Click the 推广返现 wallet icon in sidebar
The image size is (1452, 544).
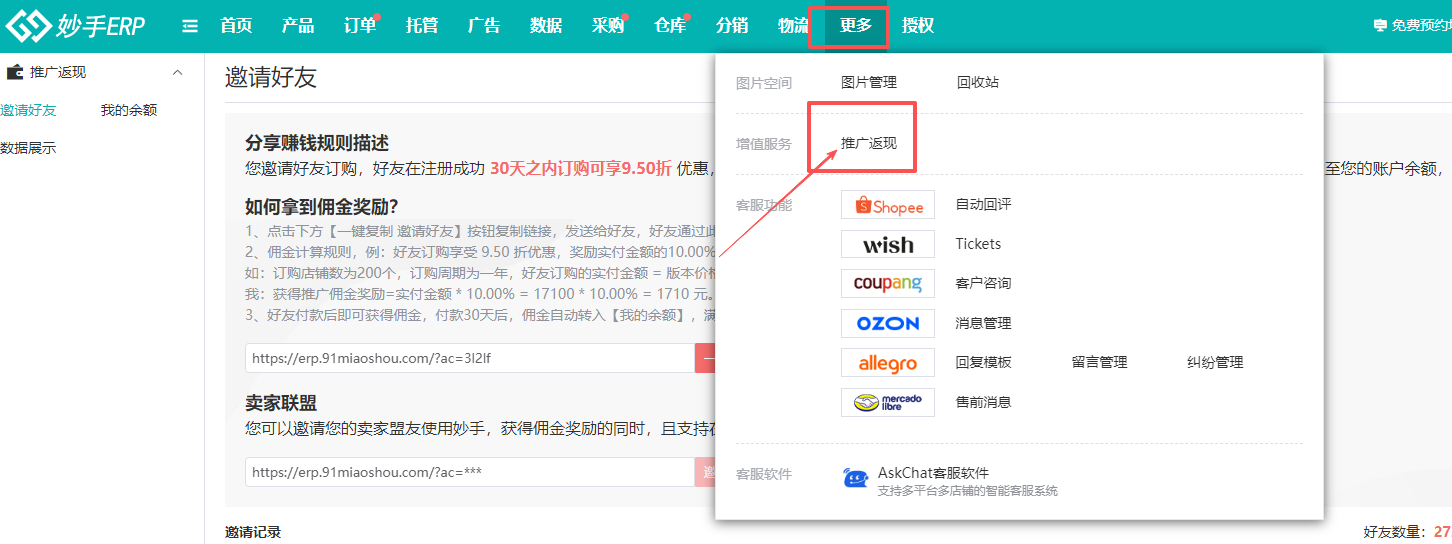coord(15,72)
